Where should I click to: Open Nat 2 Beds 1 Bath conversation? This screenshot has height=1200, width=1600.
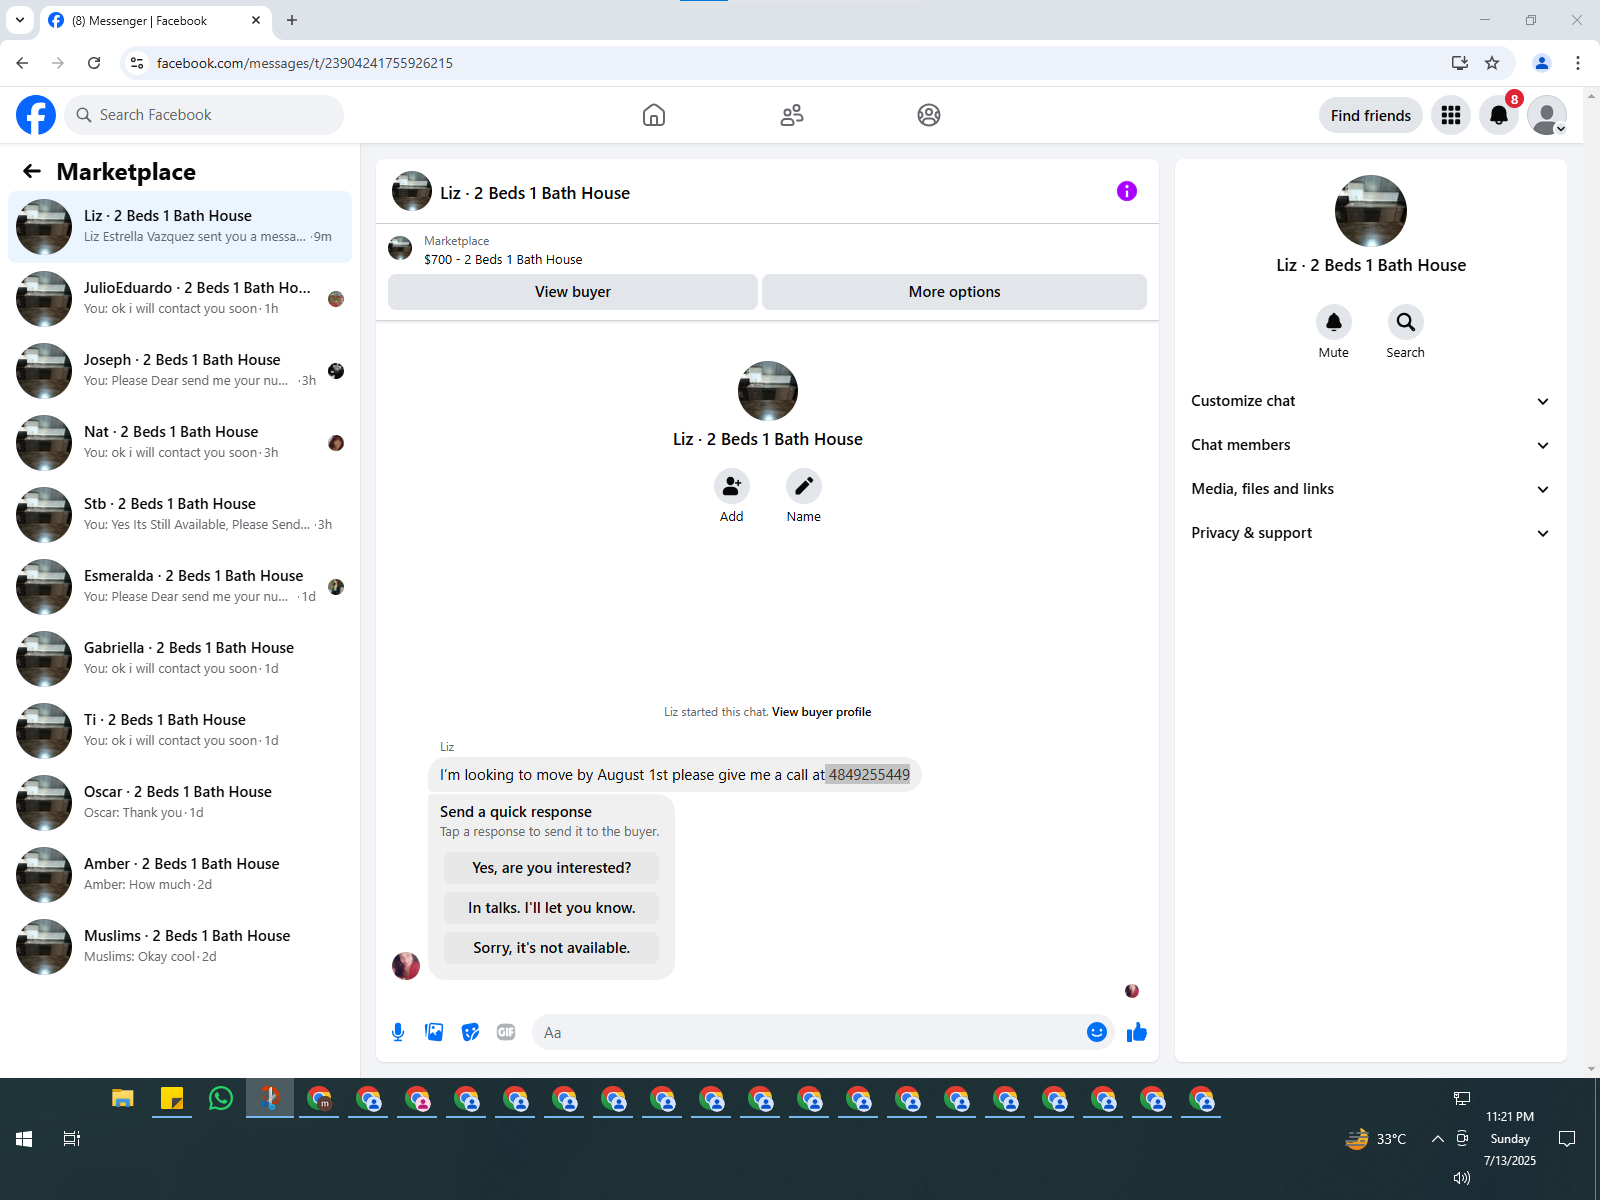point(180,443)
